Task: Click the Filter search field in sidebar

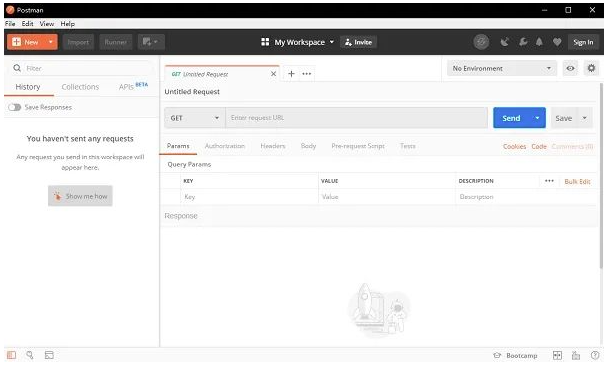Action: 81,68
